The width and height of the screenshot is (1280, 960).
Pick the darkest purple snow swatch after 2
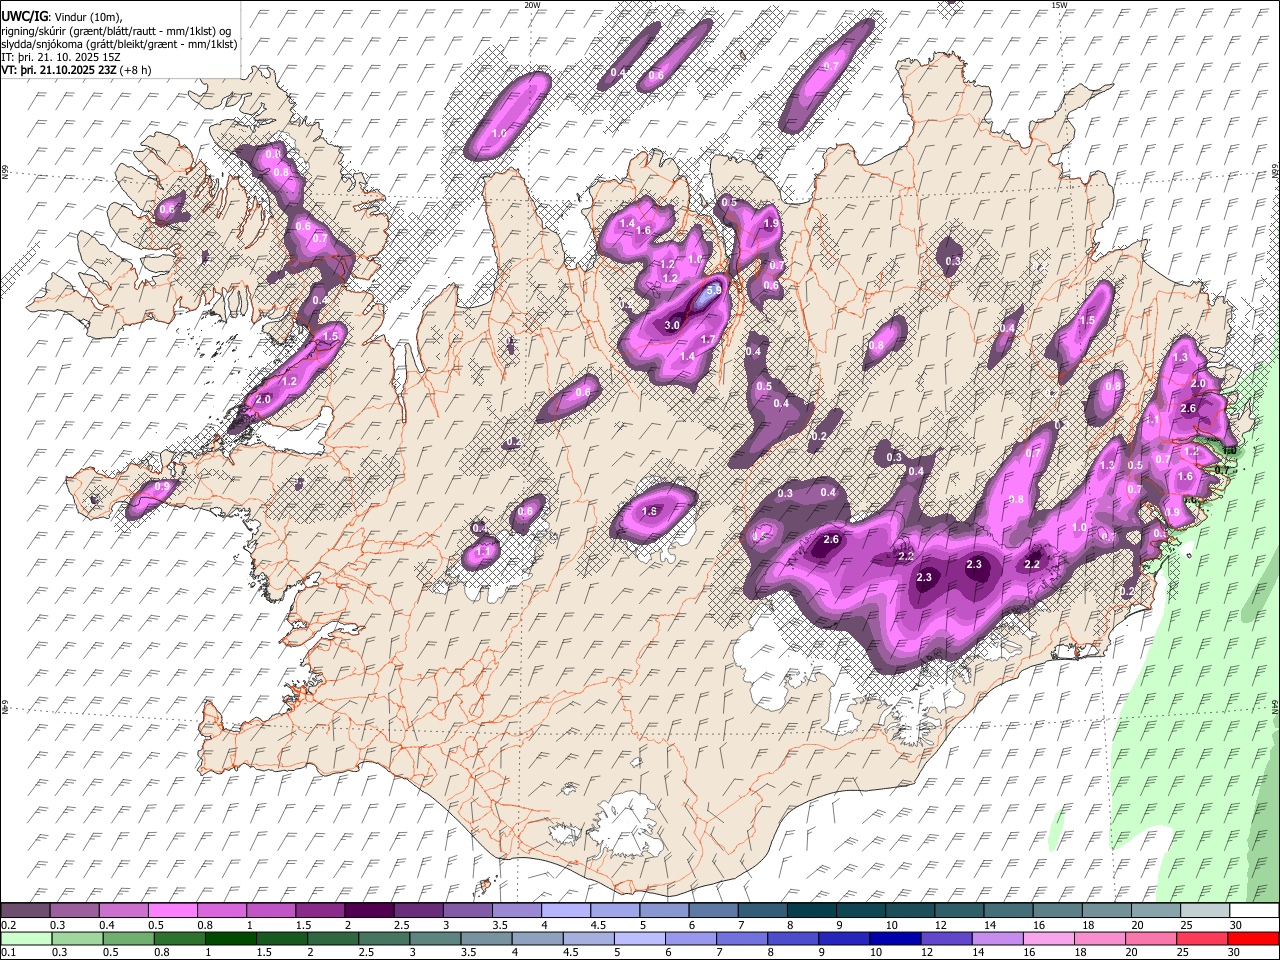click(370, 911)
